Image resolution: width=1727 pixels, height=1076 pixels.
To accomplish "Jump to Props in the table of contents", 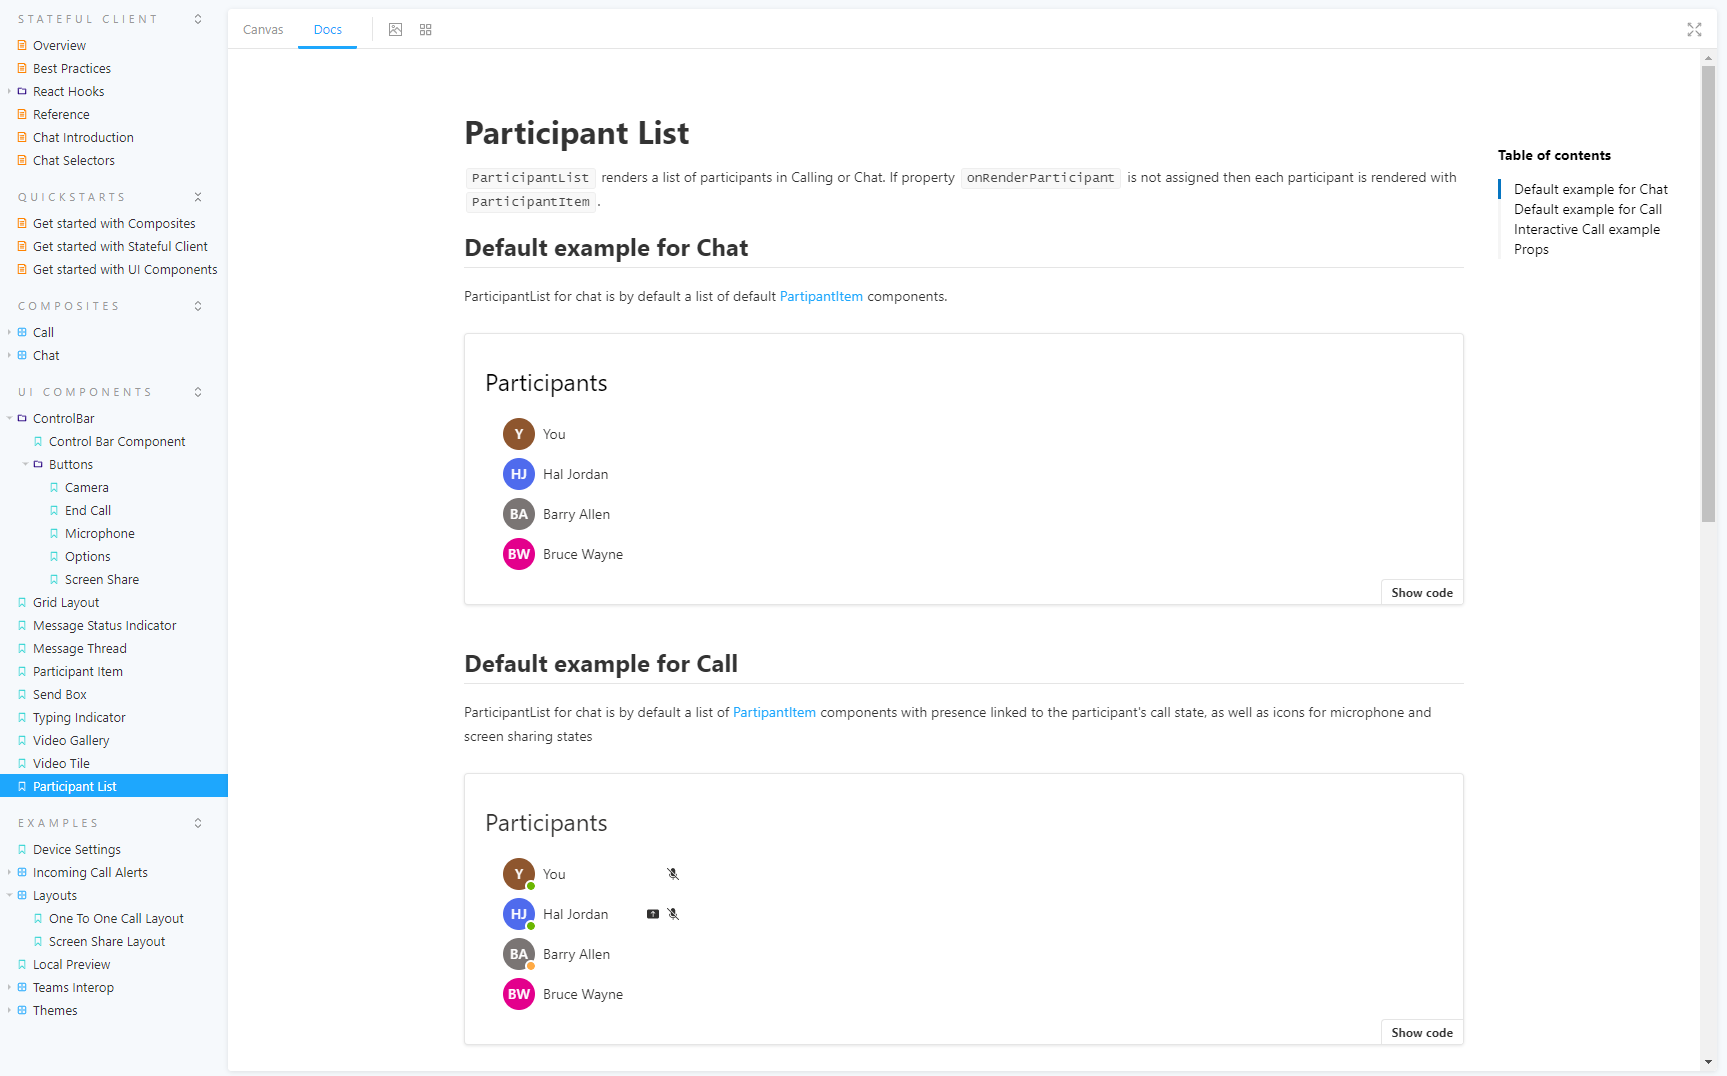I will (1531, 249).
